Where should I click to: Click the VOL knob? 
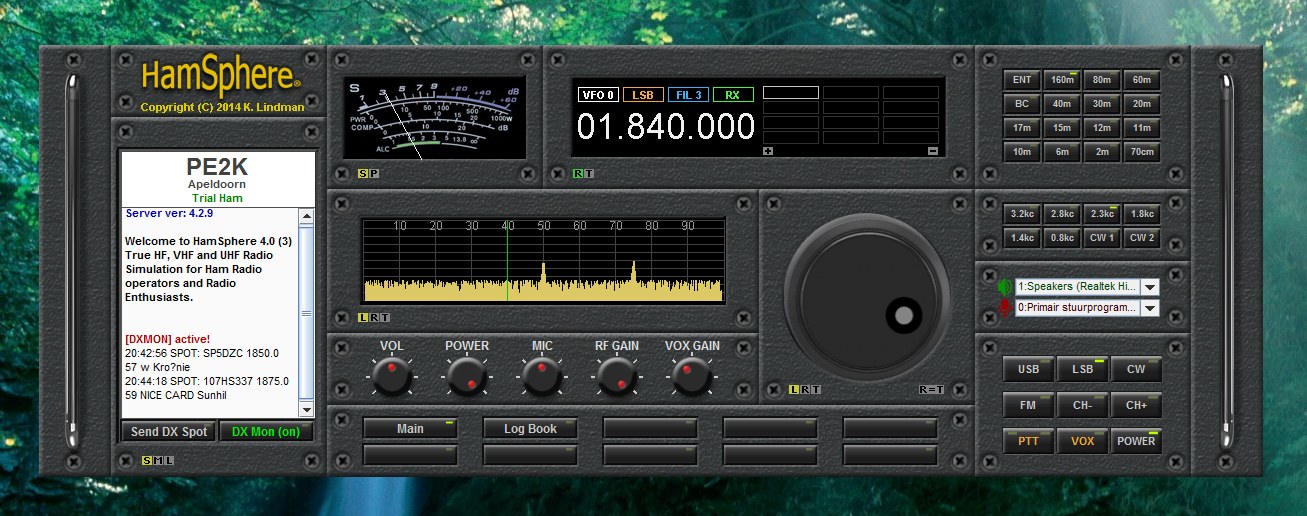pyautogui.click(x=391, y=377)
